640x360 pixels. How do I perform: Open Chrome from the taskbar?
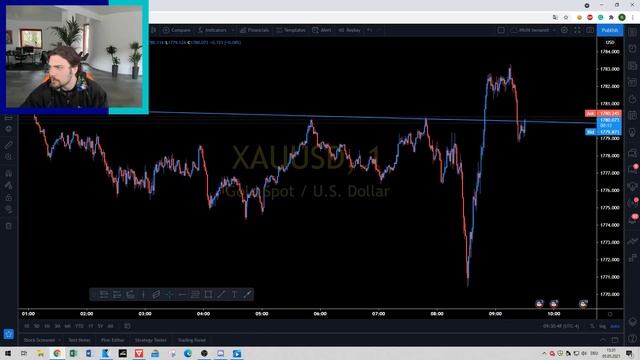coord(57,353)
